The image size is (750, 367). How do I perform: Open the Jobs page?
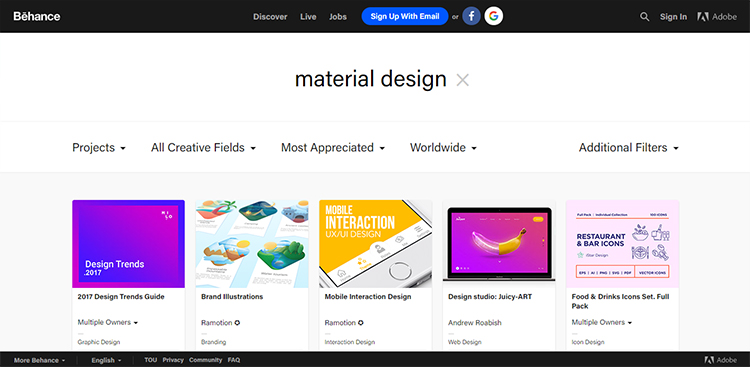click(x=338, y=17)
